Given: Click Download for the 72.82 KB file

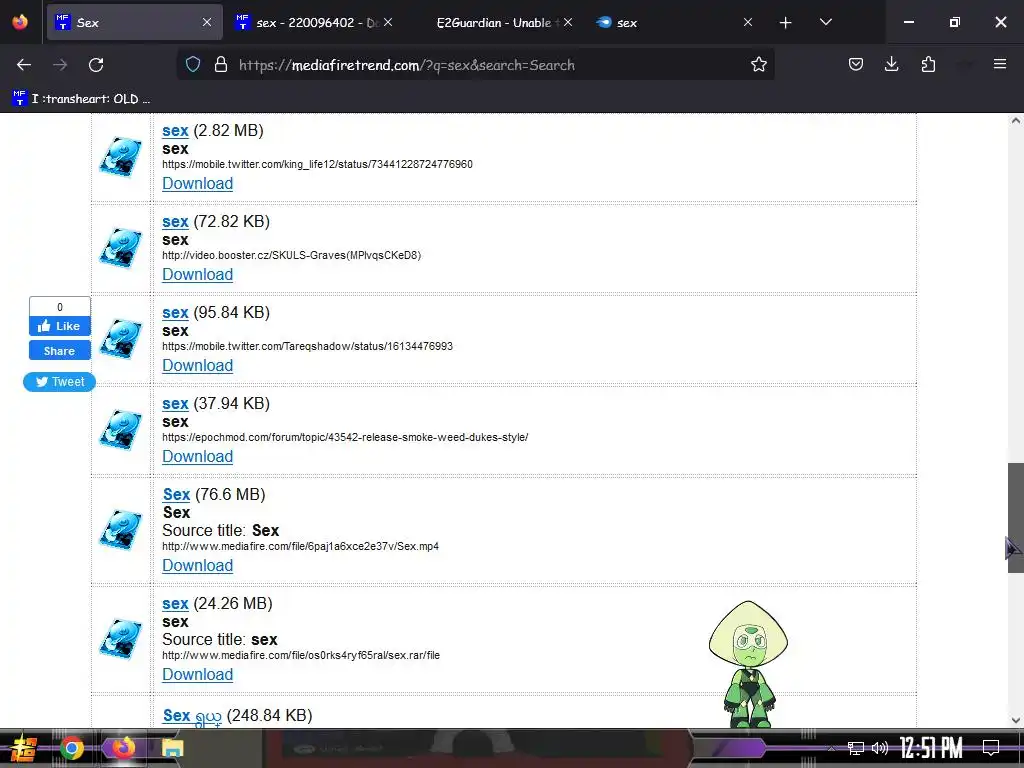Looking at the screenshot, I should point(197,274).
